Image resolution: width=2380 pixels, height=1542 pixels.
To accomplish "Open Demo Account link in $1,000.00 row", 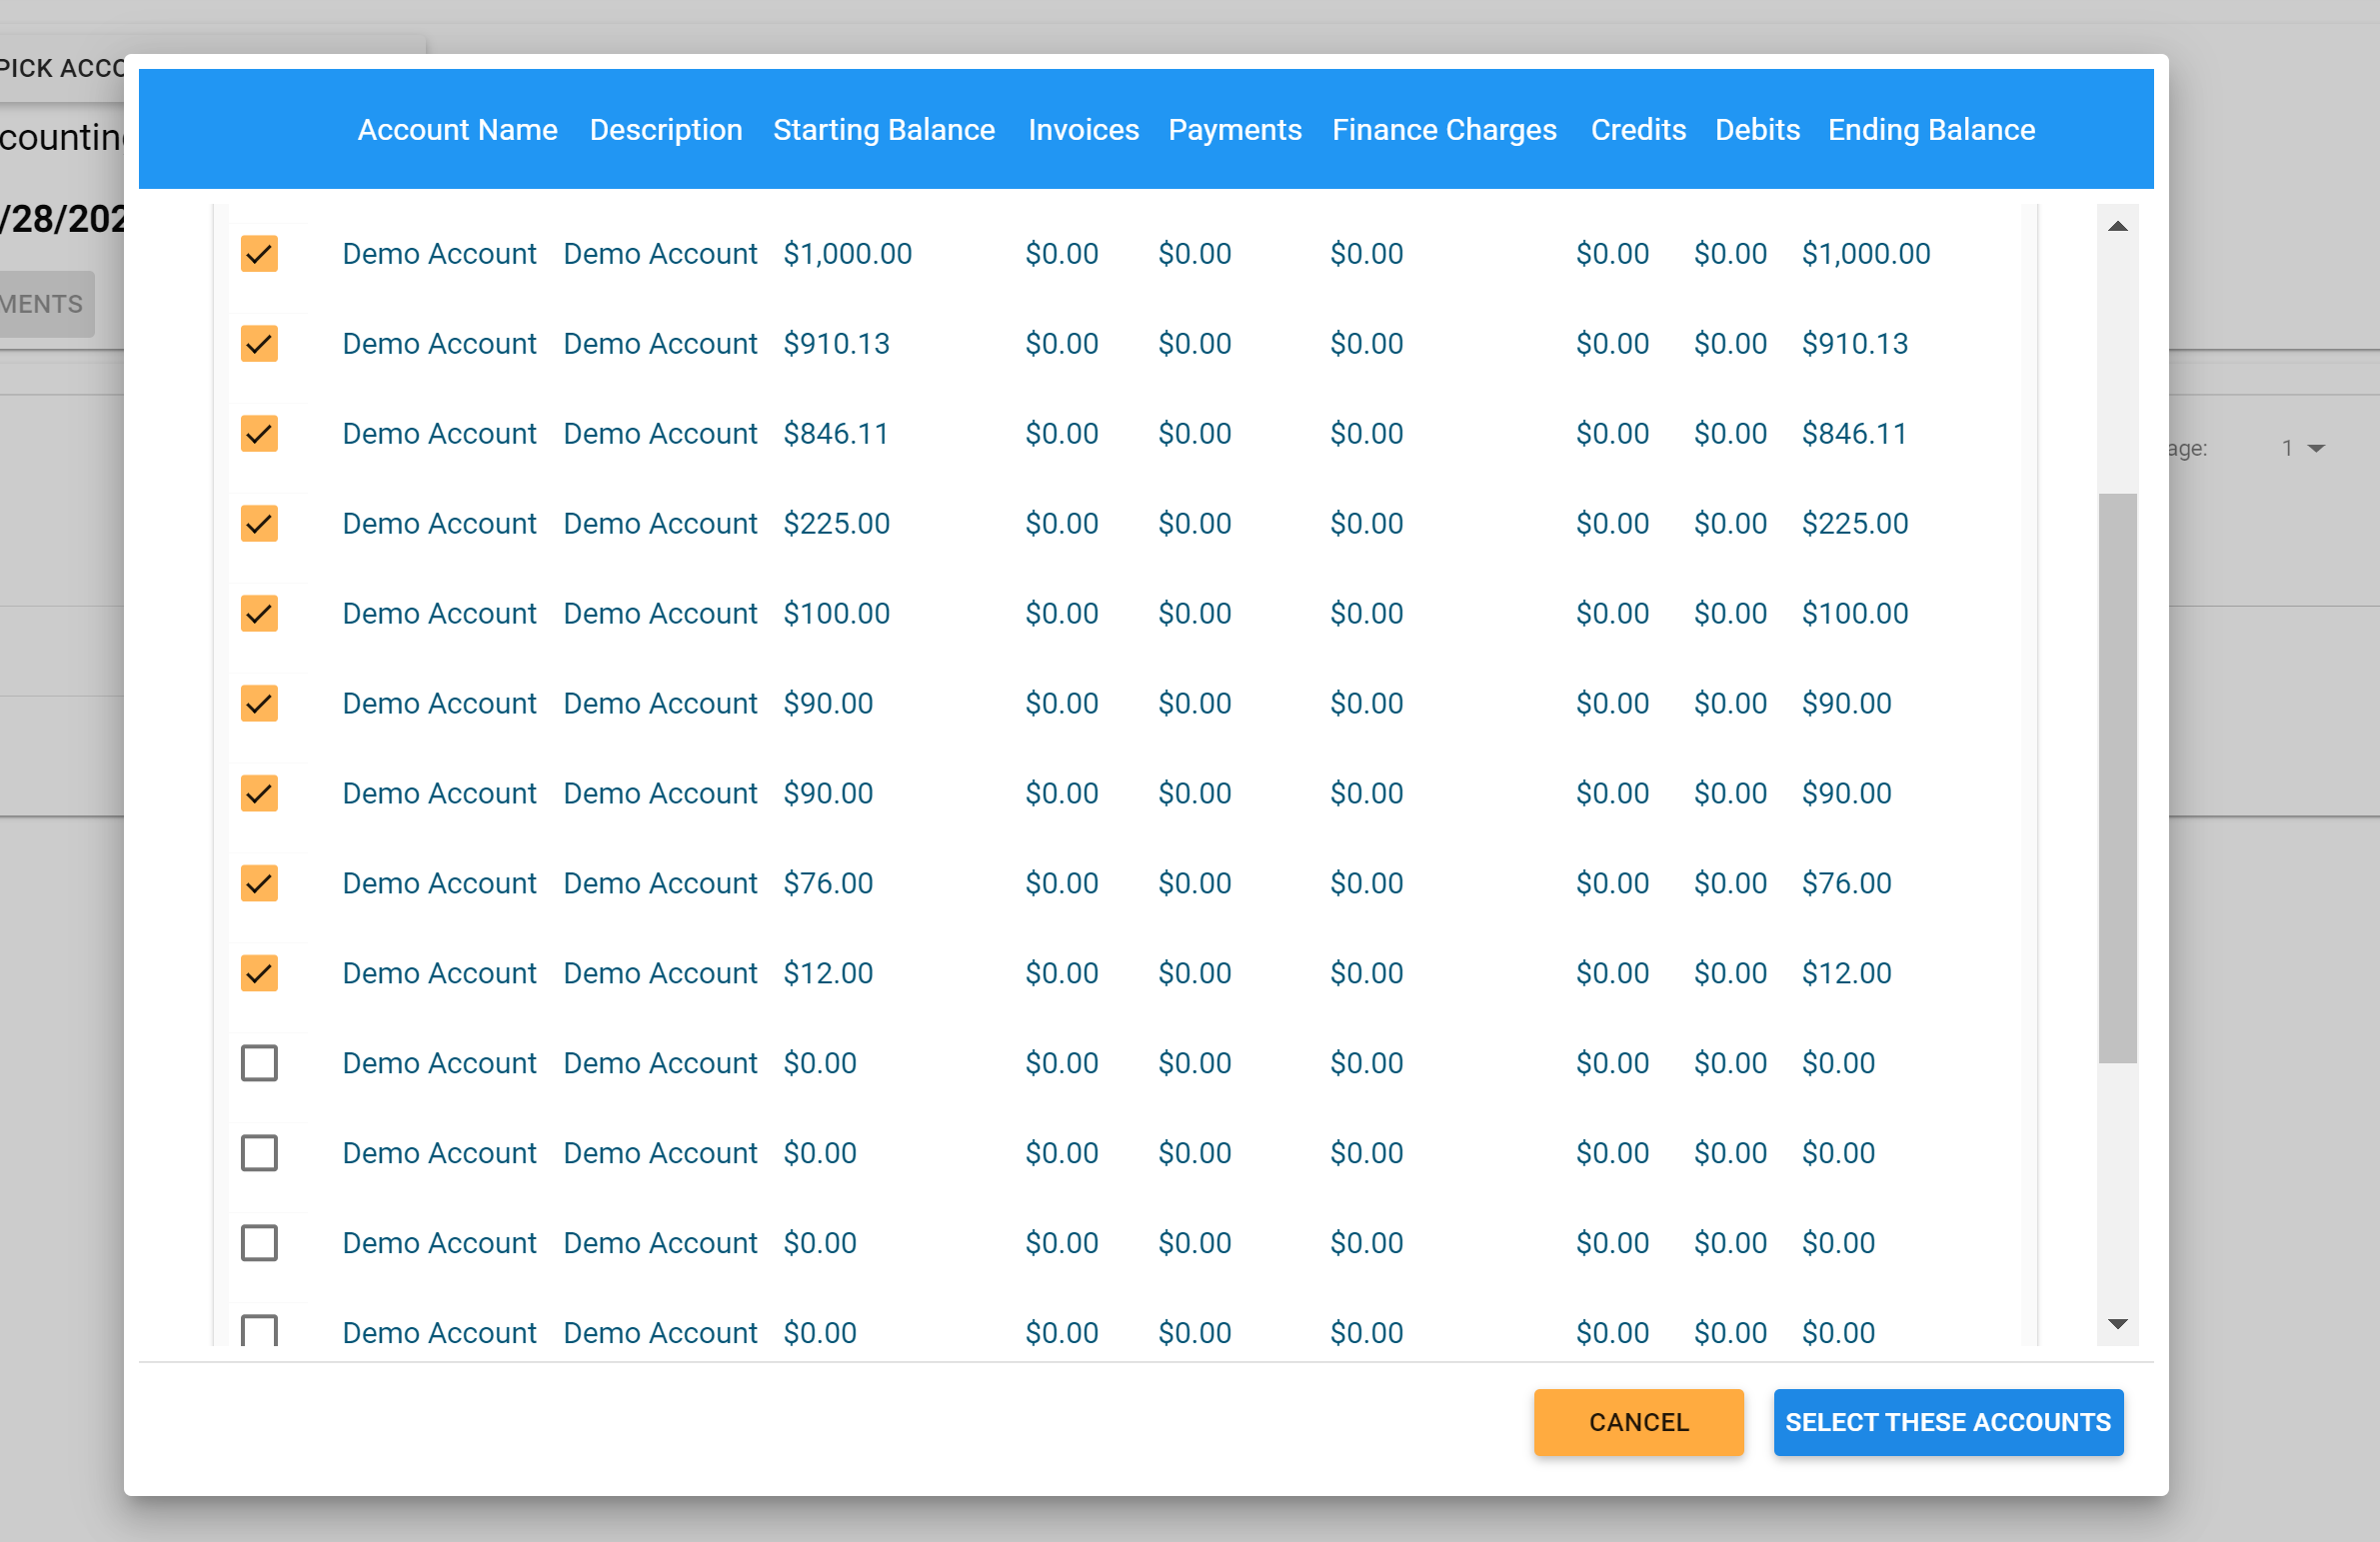I will click(x=439, y=254).
